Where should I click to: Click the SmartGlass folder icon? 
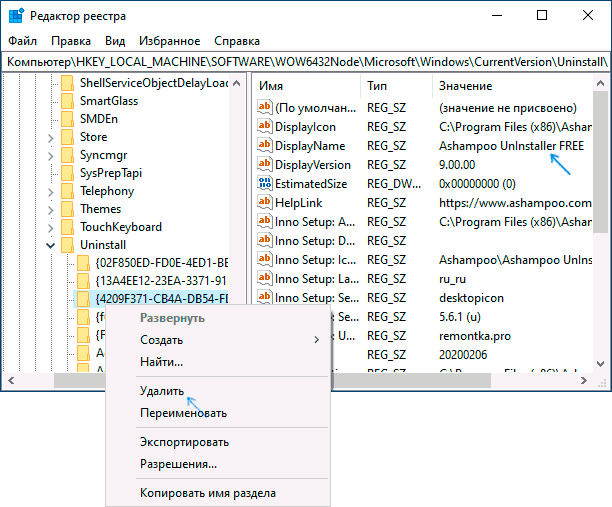[x=68, y=101]
